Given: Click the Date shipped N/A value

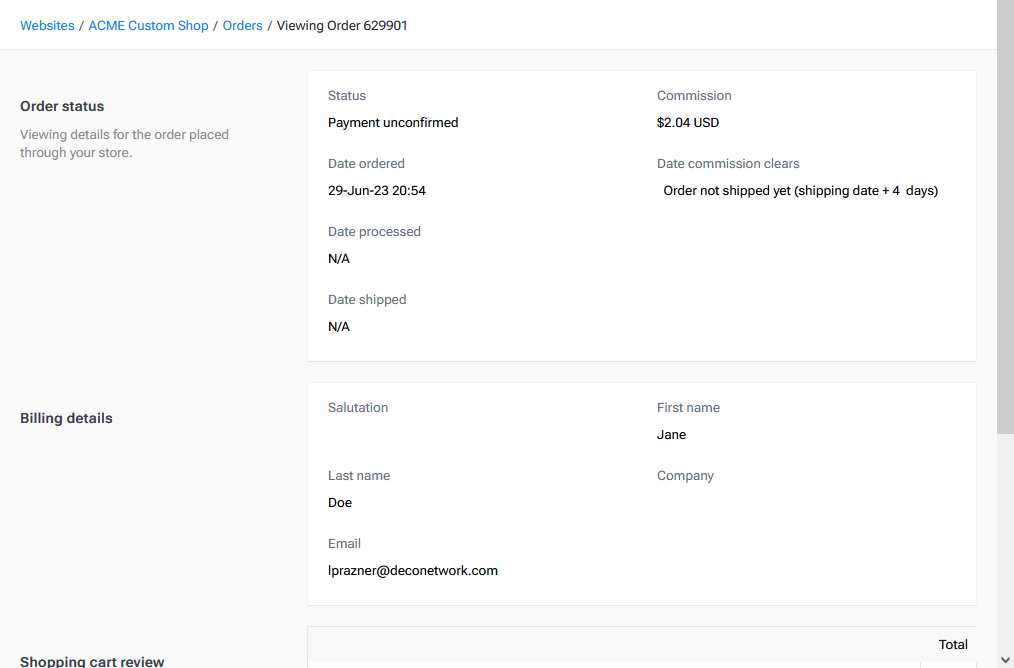Looking at the screenshot, I should [x=337, y=326].
